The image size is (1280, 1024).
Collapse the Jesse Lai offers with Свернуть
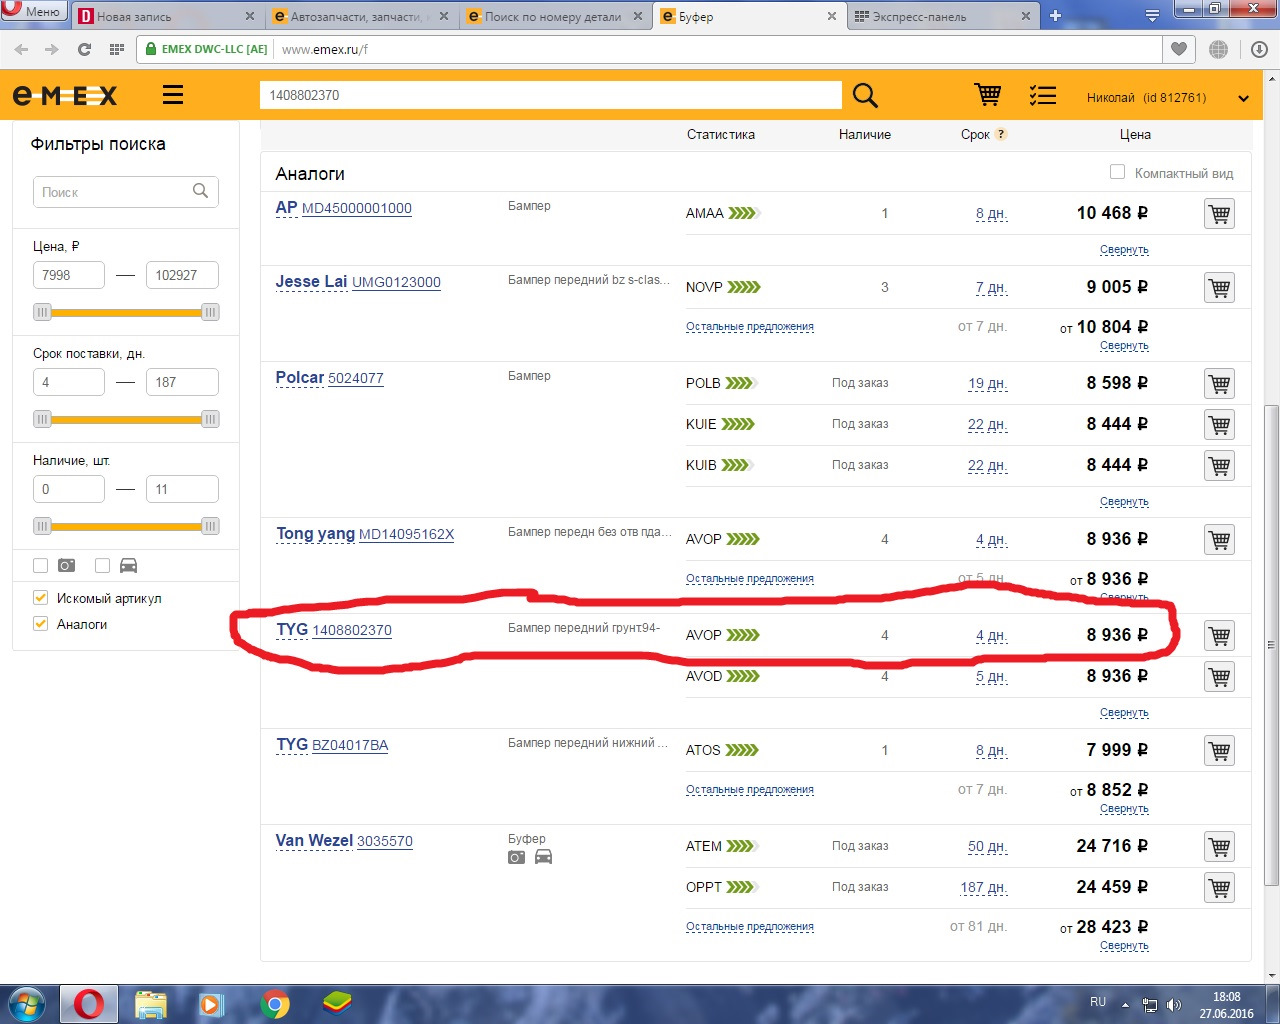(x=1124, y=346)
